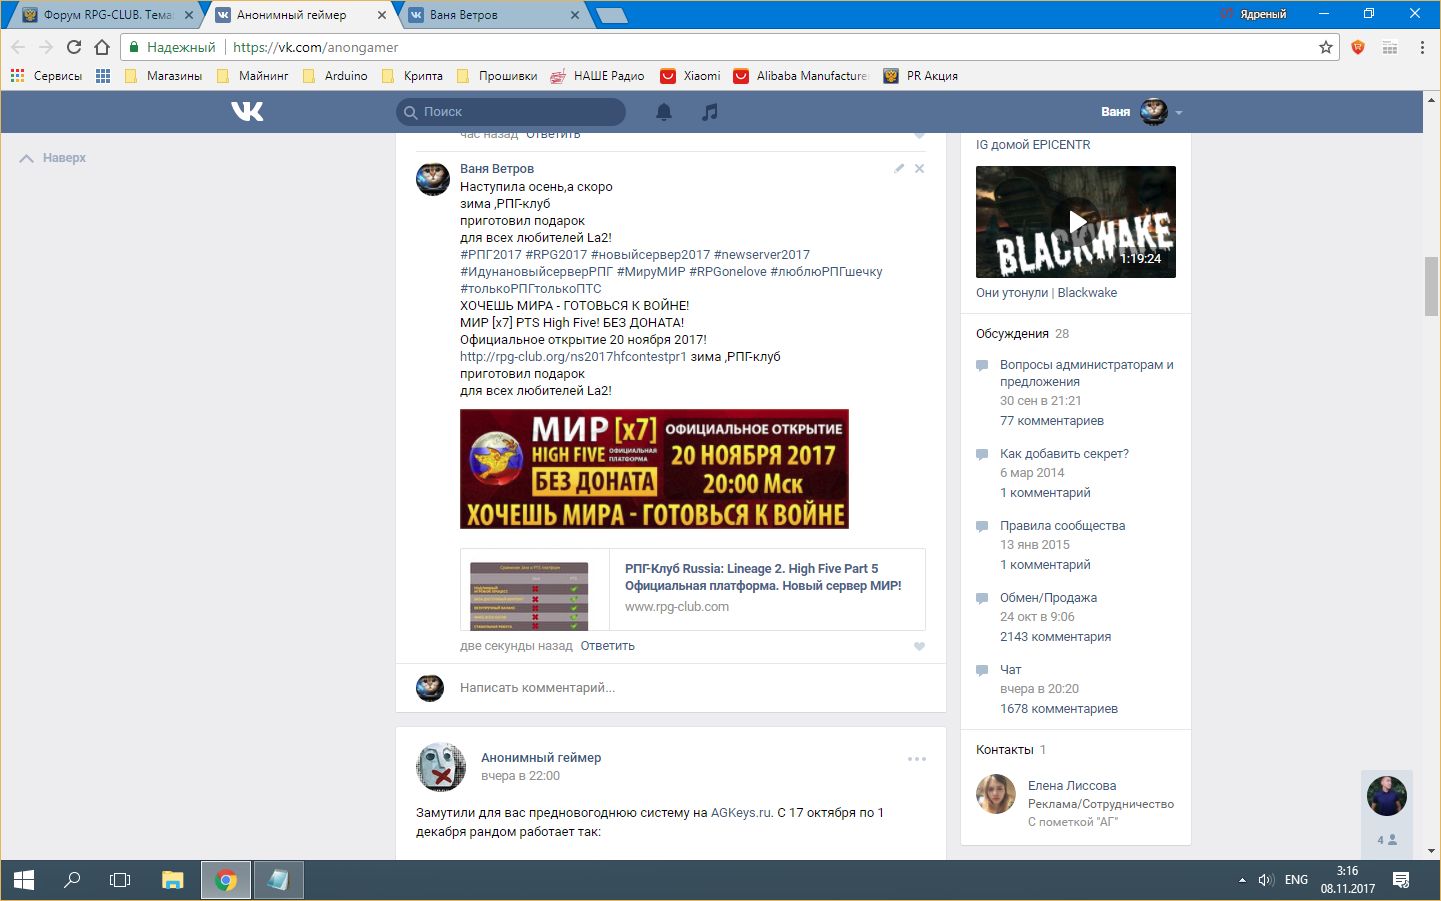Screen dimensions: 1441x901
Task: Open the AGKeys.ru link in the post
Action: (x=741, y=813)
